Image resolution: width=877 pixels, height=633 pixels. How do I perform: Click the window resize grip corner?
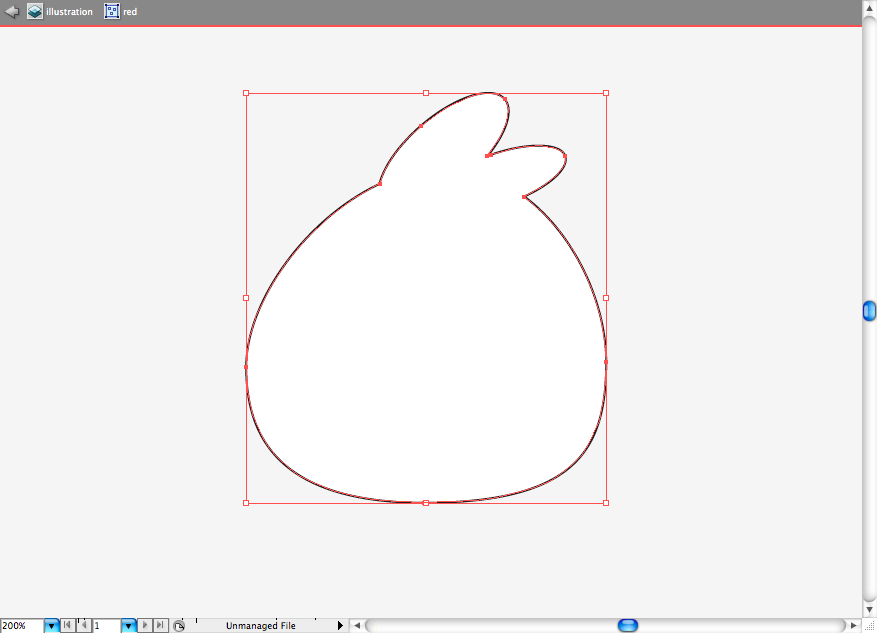(869, 626)
